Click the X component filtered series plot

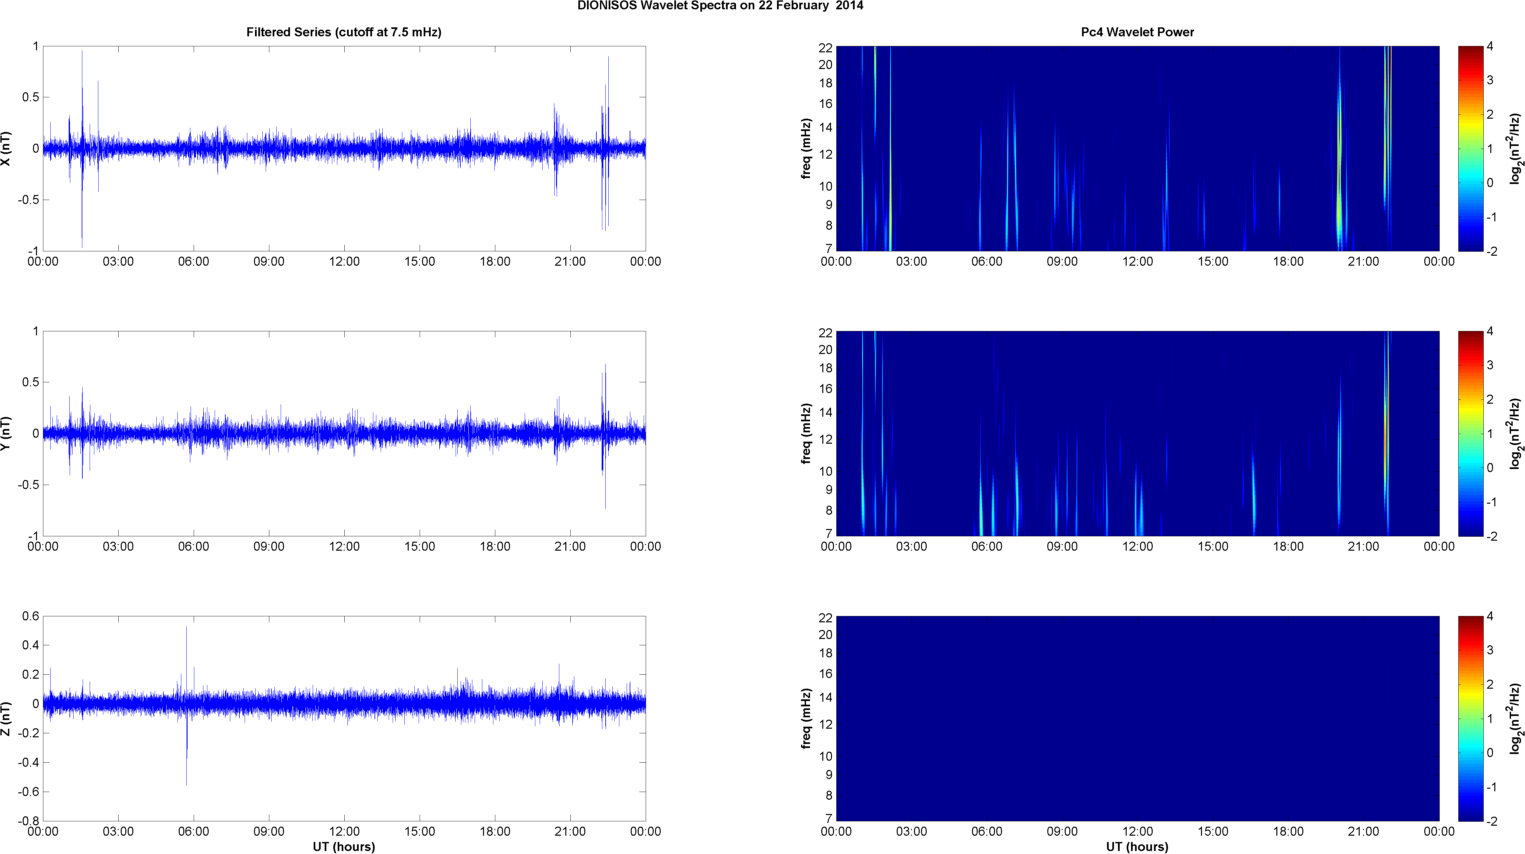344,148
